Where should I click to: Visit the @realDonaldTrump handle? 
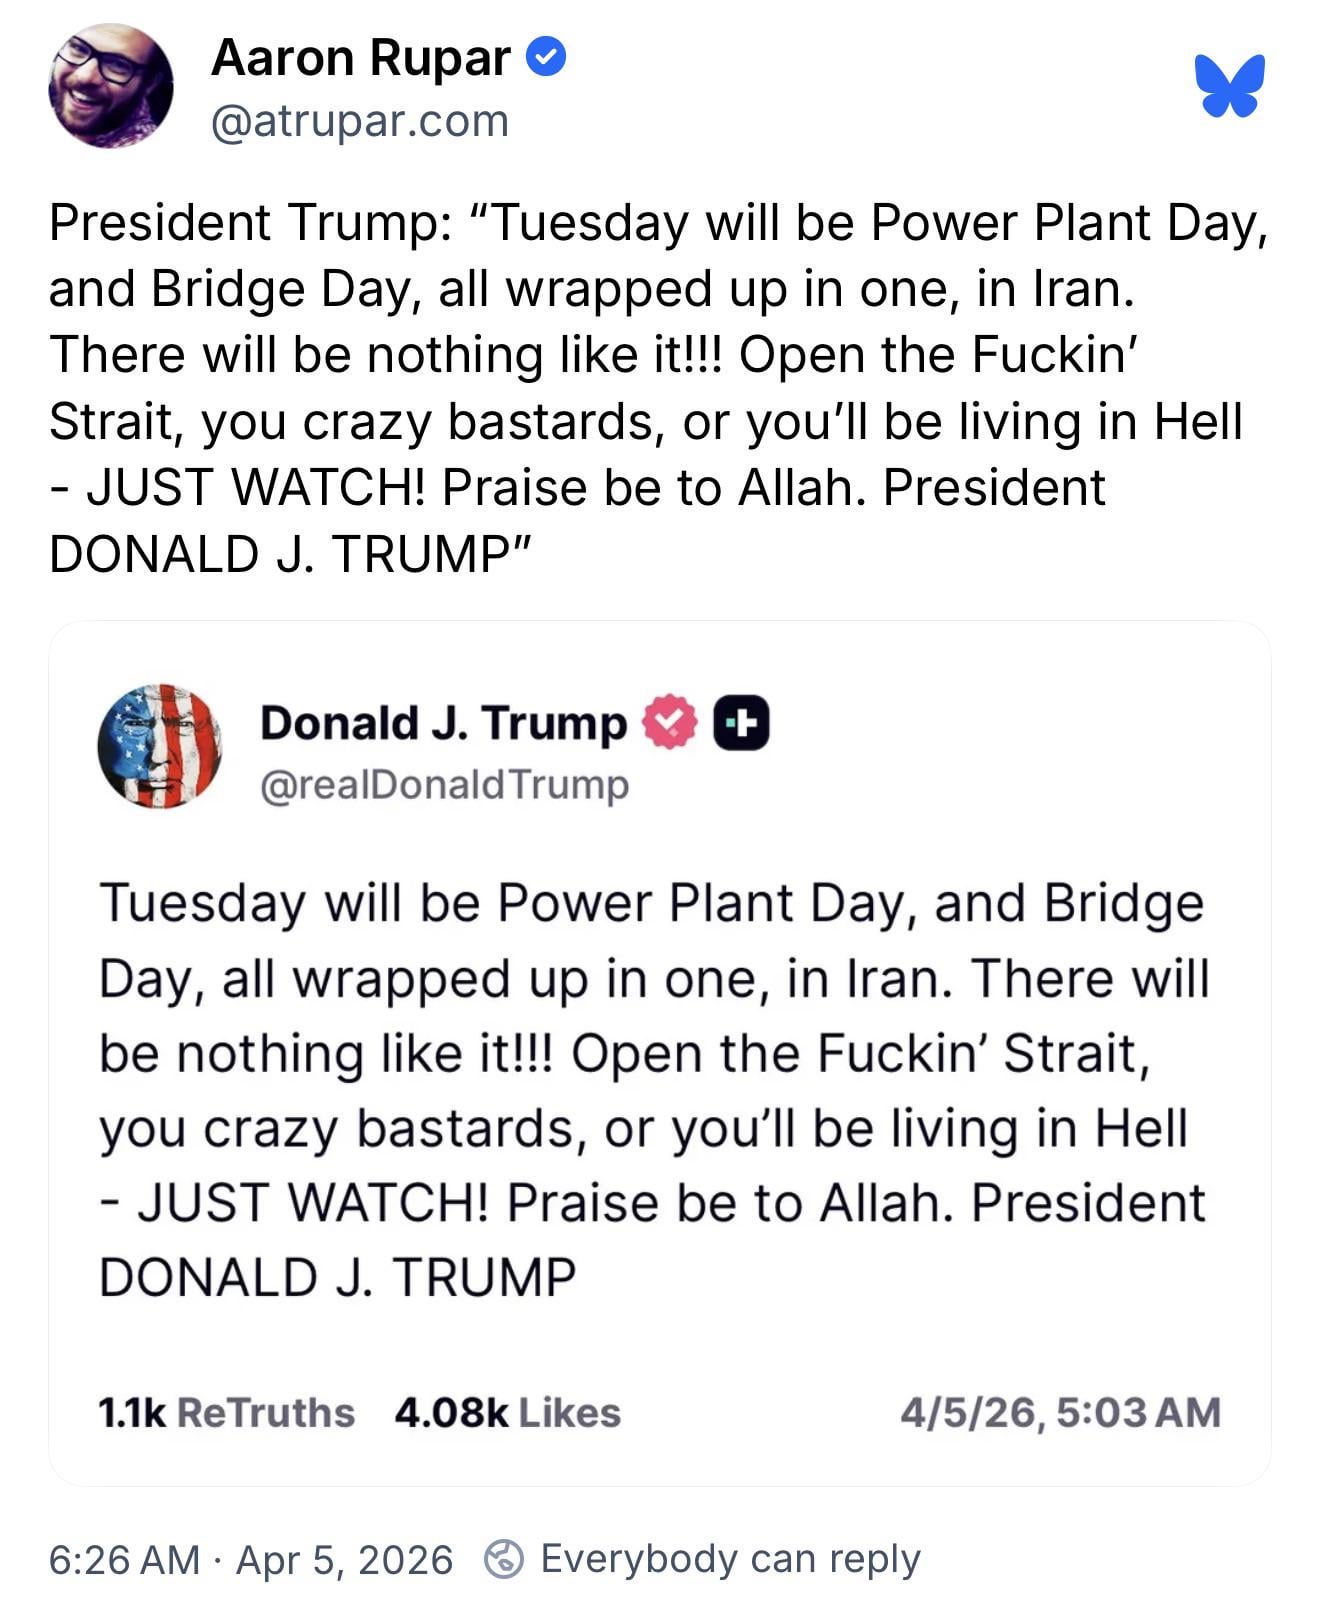[x=444, y=785]
